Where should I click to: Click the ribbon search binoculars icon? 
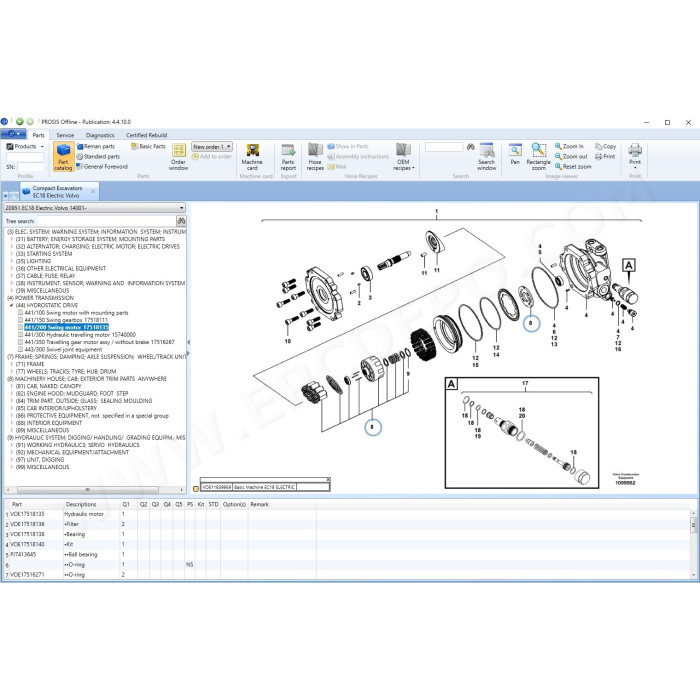[x=470, y=146]
